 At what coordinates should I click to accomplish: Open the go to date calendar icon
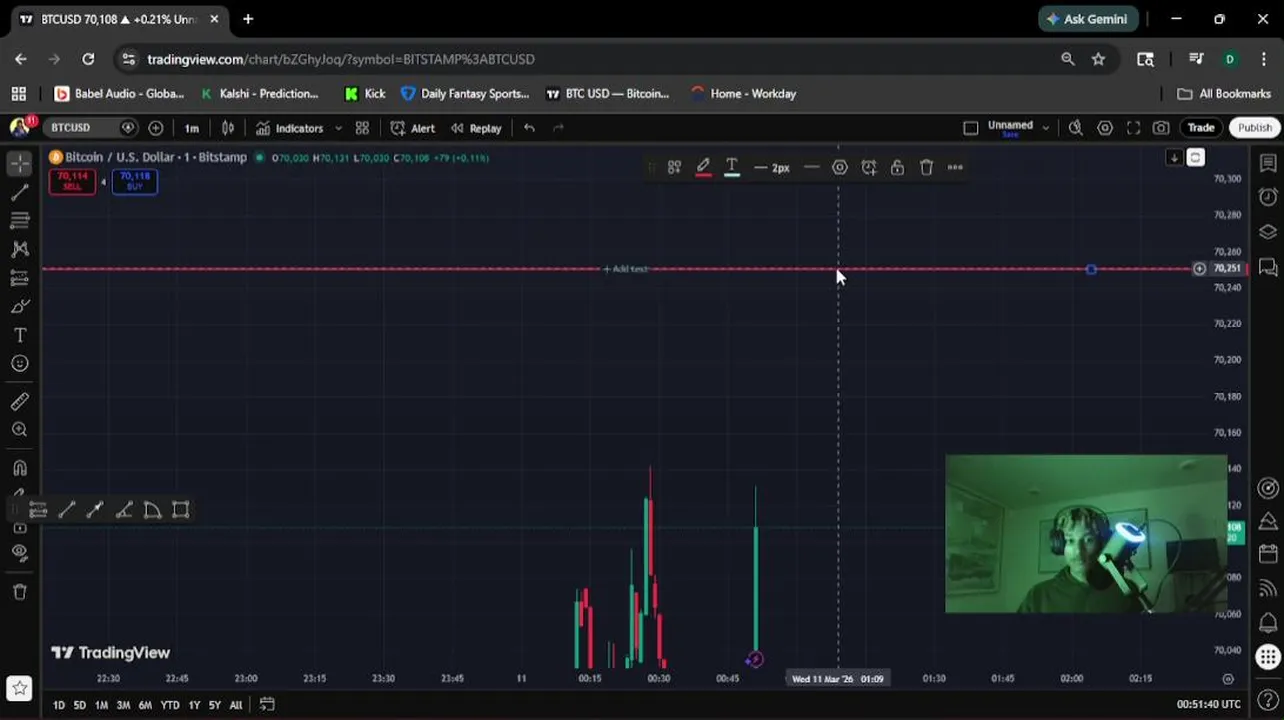point(267,704)
